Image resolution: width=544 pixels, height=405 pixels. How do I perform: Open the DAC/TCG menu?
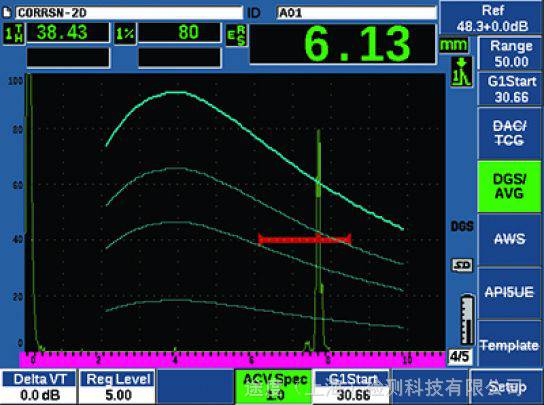(509, 133)
